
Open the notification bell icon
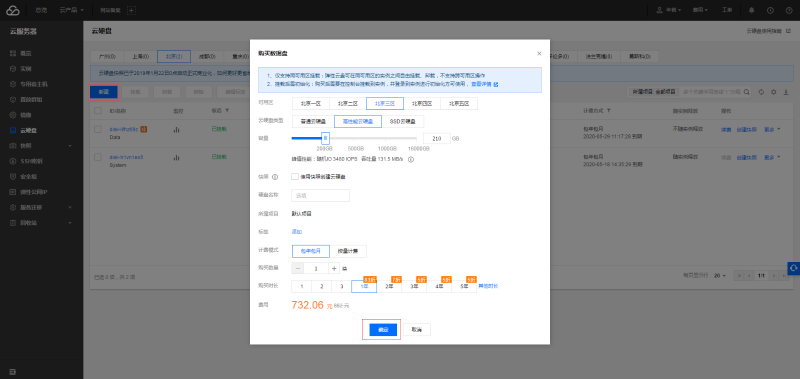point(751,10)
